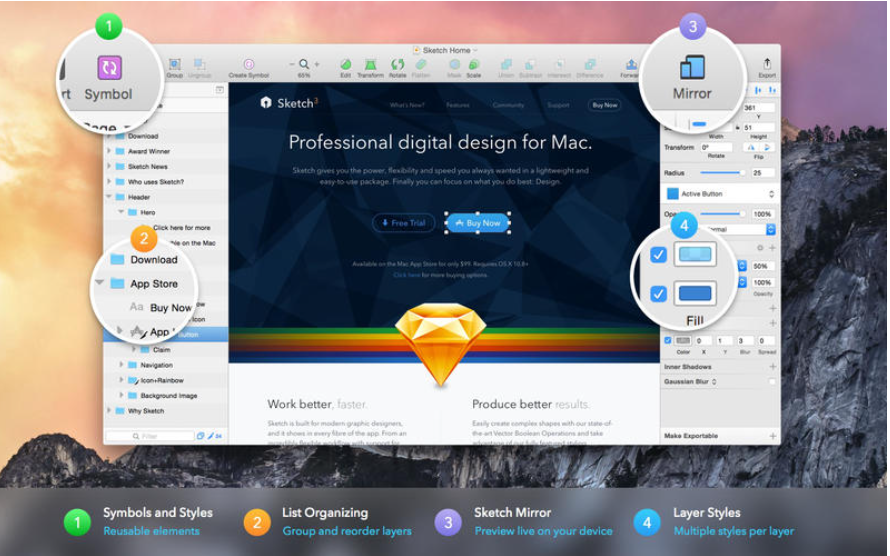890x556 pixels.
Task: Select the Transform tool icon
Action: 370,64
